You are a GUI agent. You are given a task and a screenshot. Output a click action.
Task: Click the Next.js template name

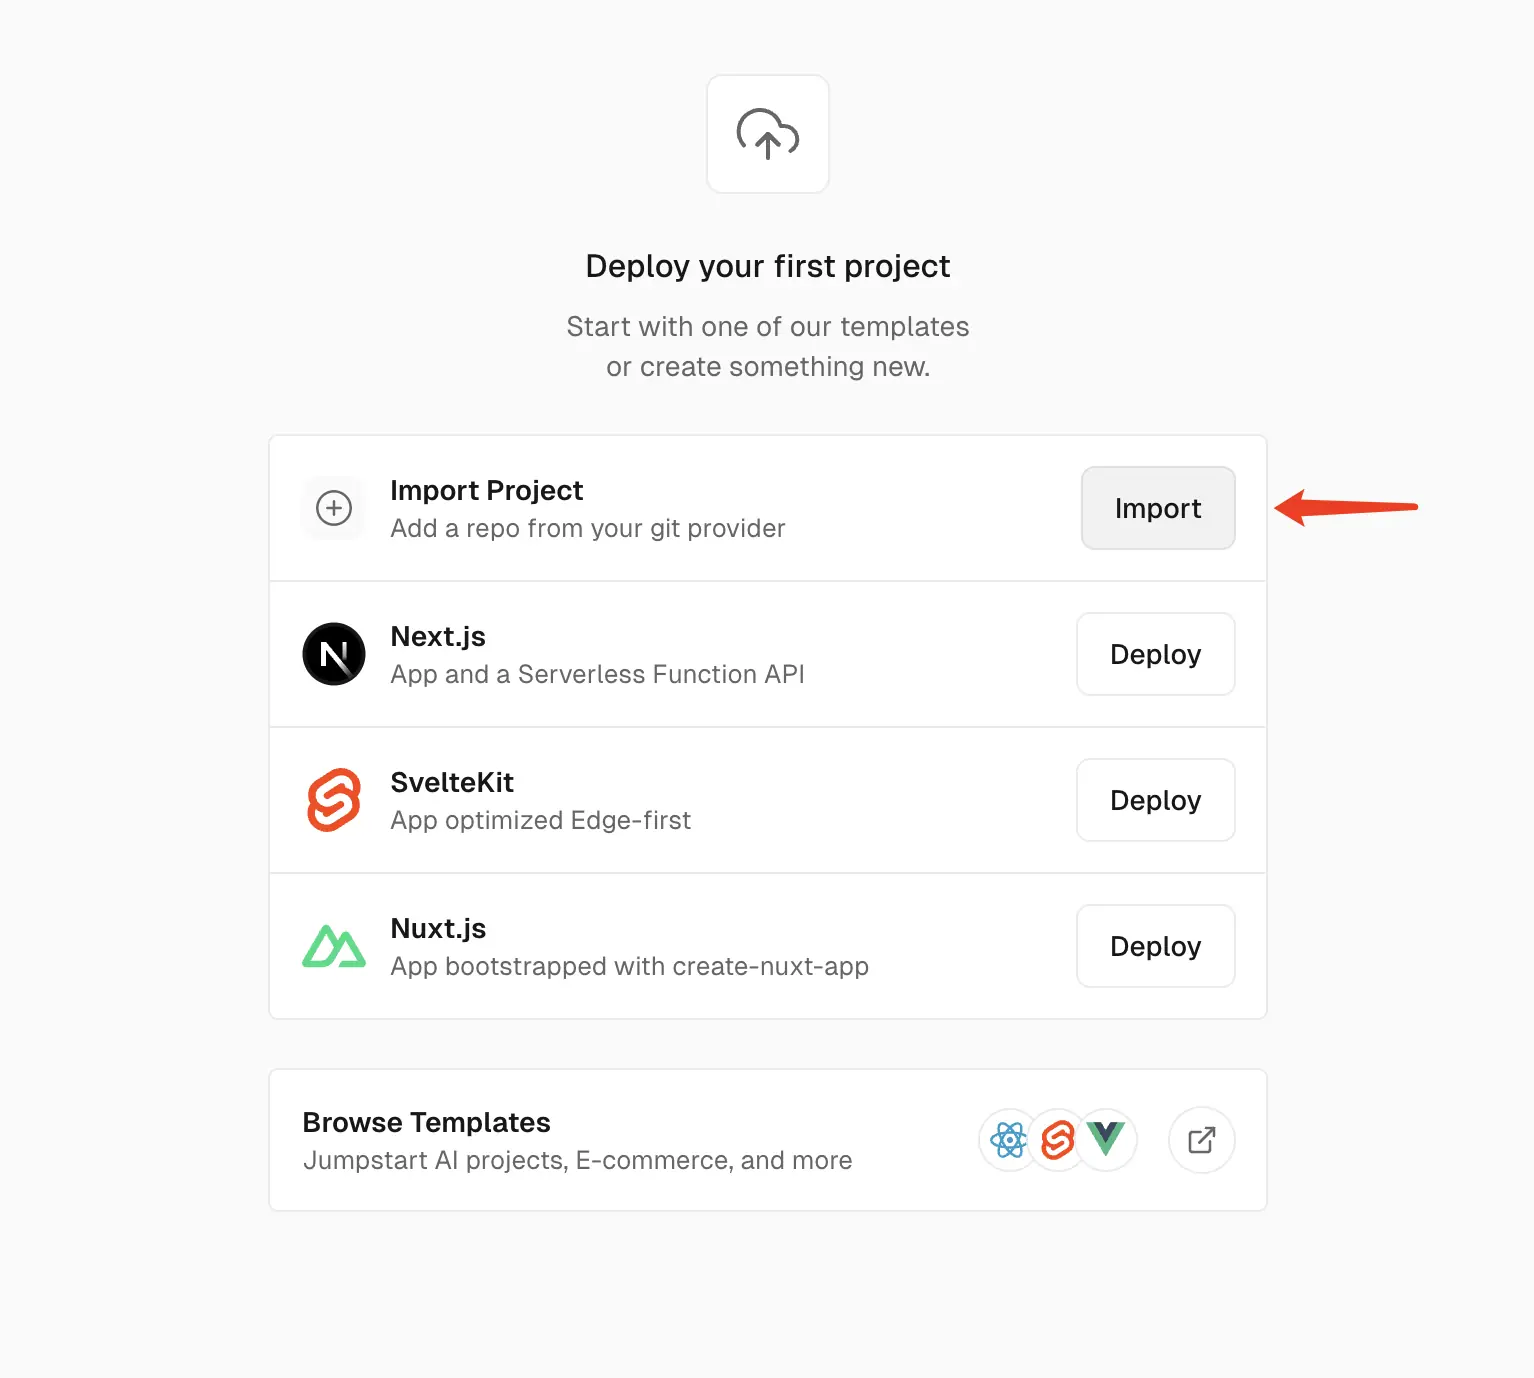tap(438, 636)
